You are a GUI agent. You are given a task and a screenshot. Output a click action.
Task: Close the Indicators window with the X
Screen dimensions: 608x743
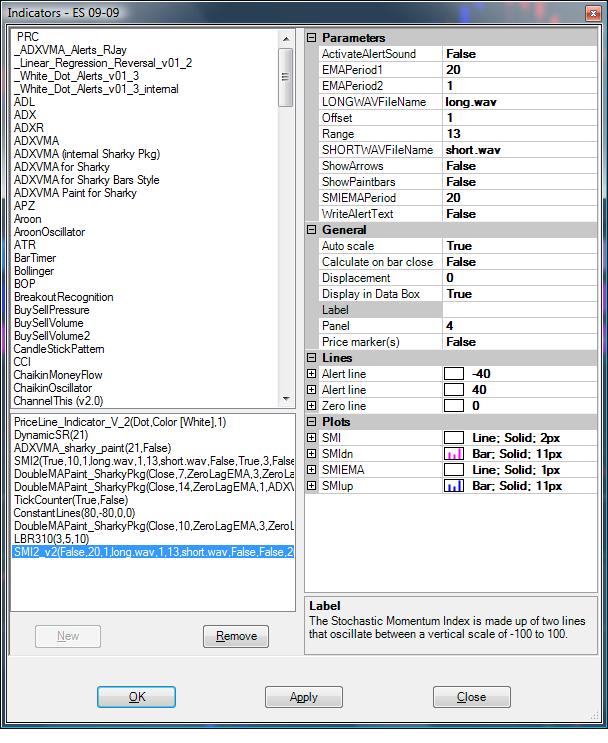(x=592, y=13)
